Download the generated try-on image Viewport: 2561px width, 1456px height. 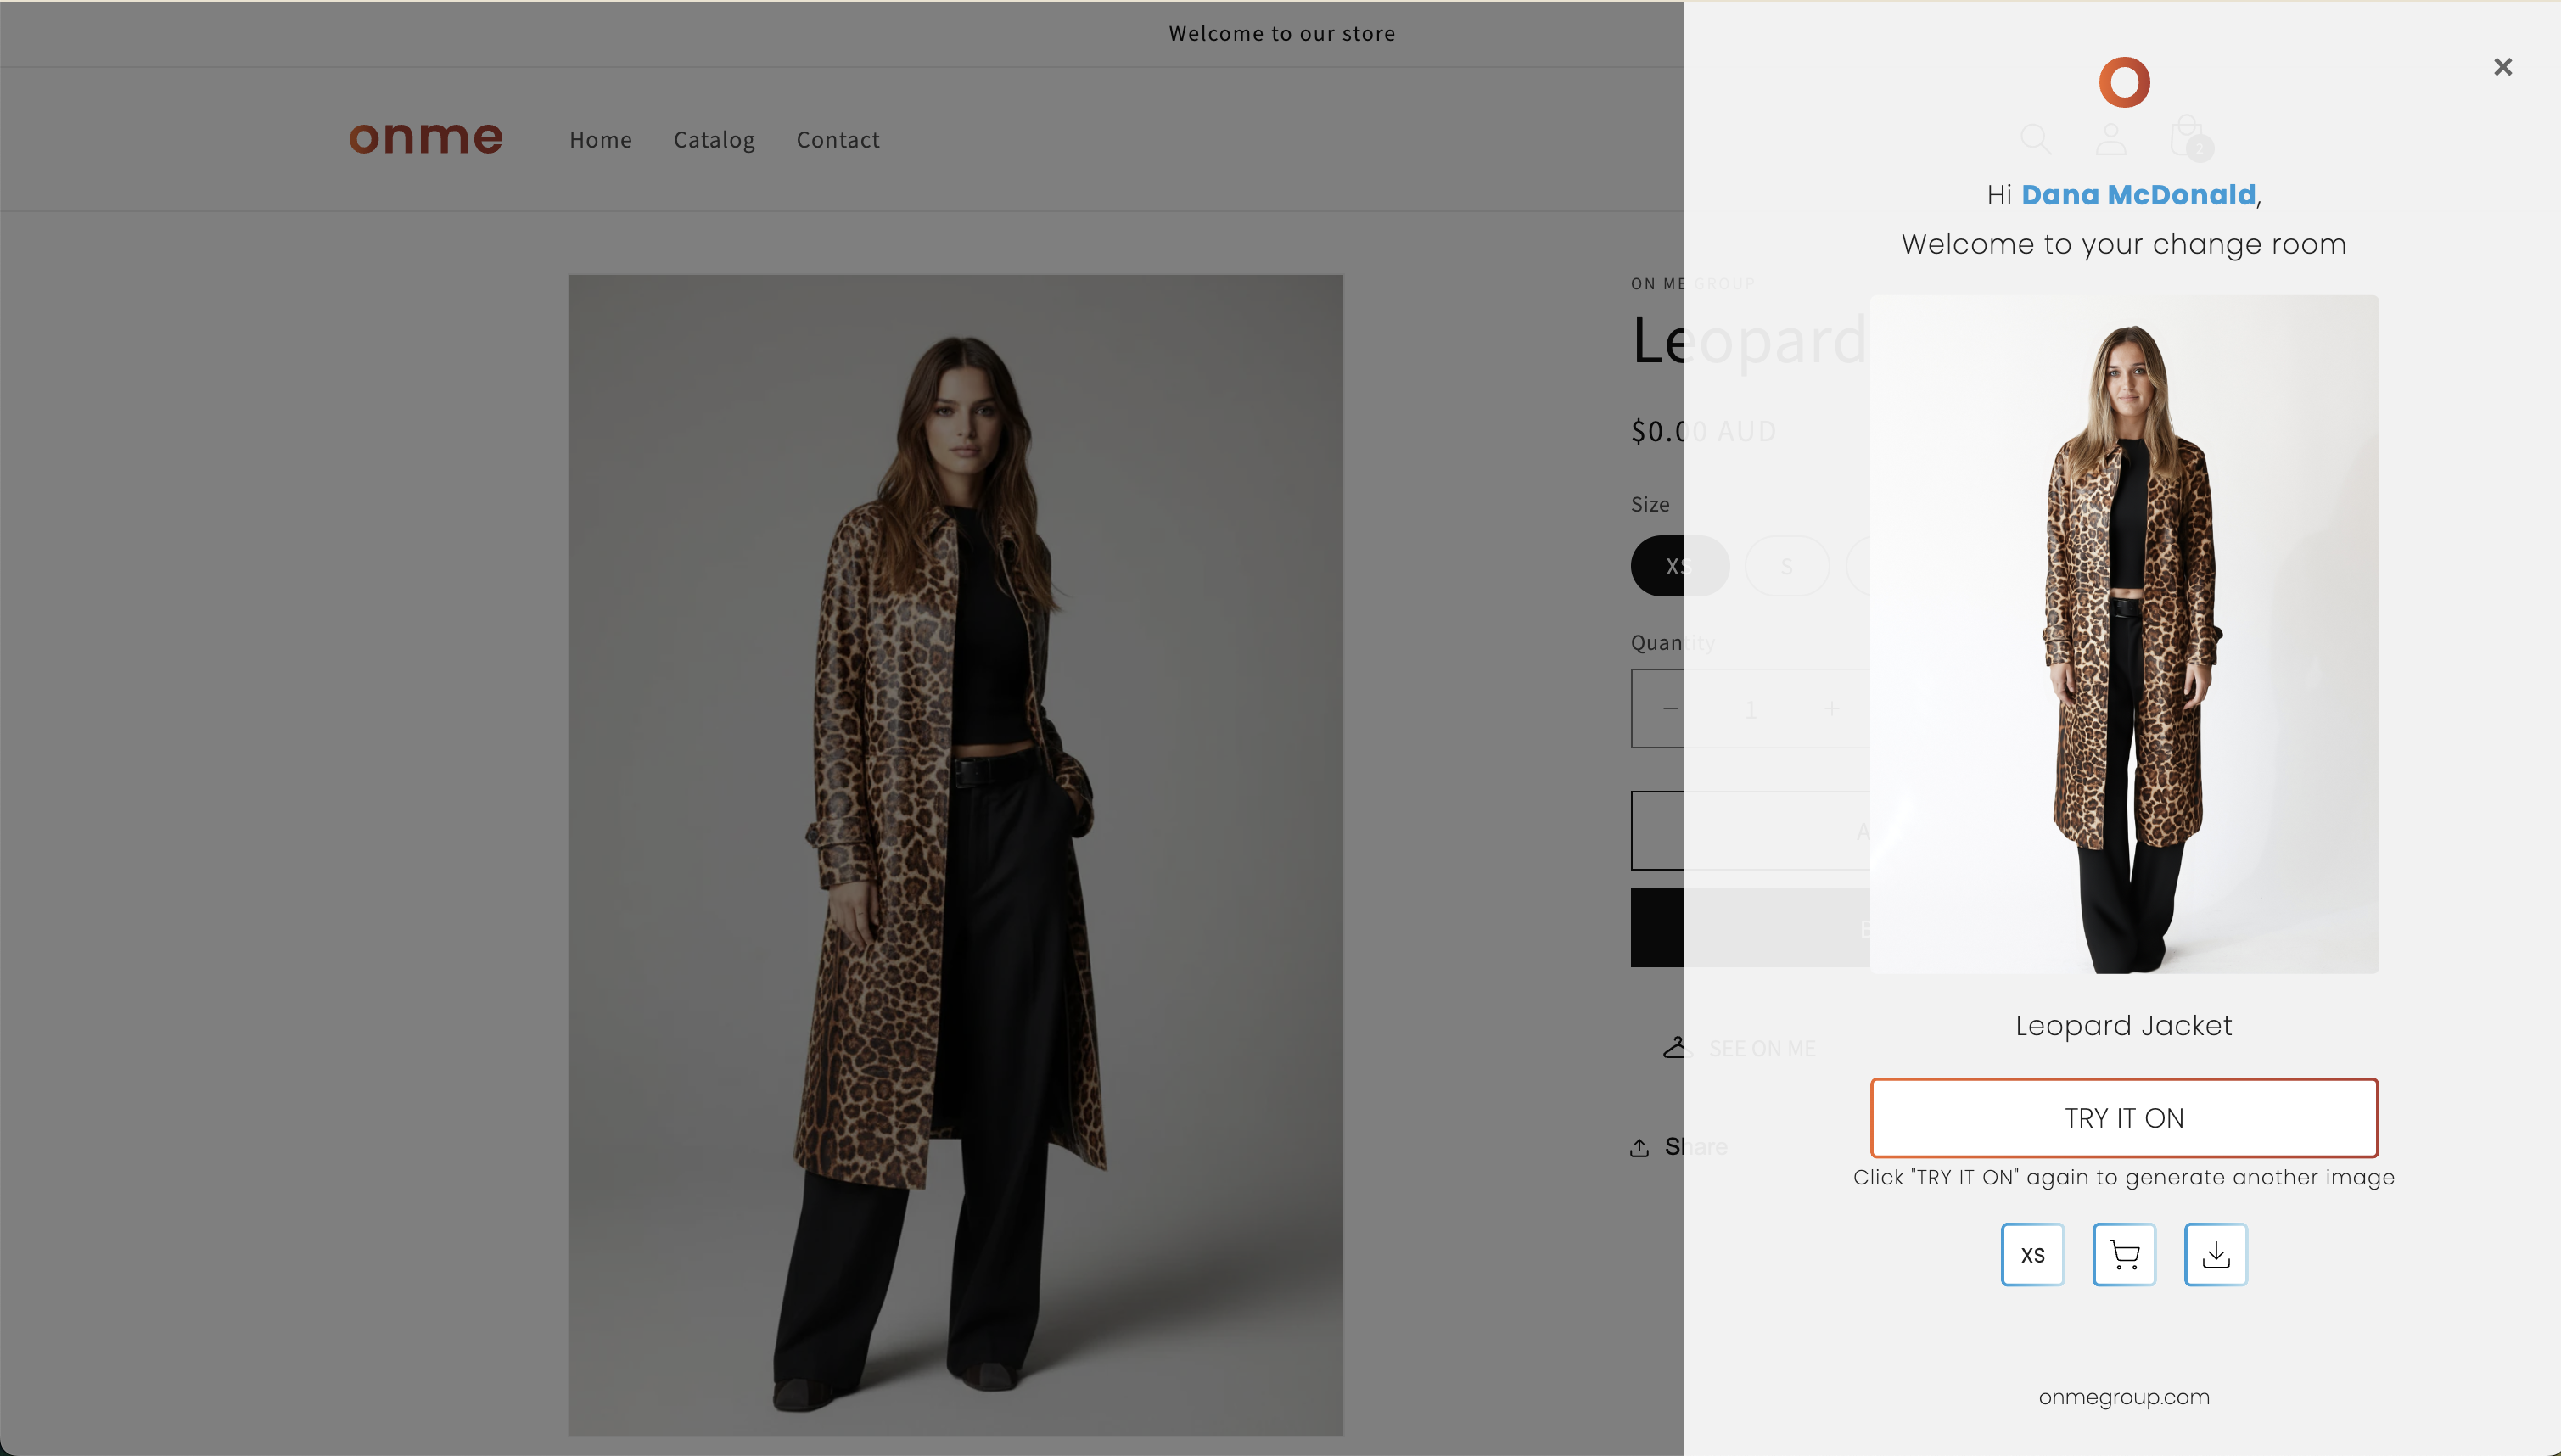coord(2215,1254)
